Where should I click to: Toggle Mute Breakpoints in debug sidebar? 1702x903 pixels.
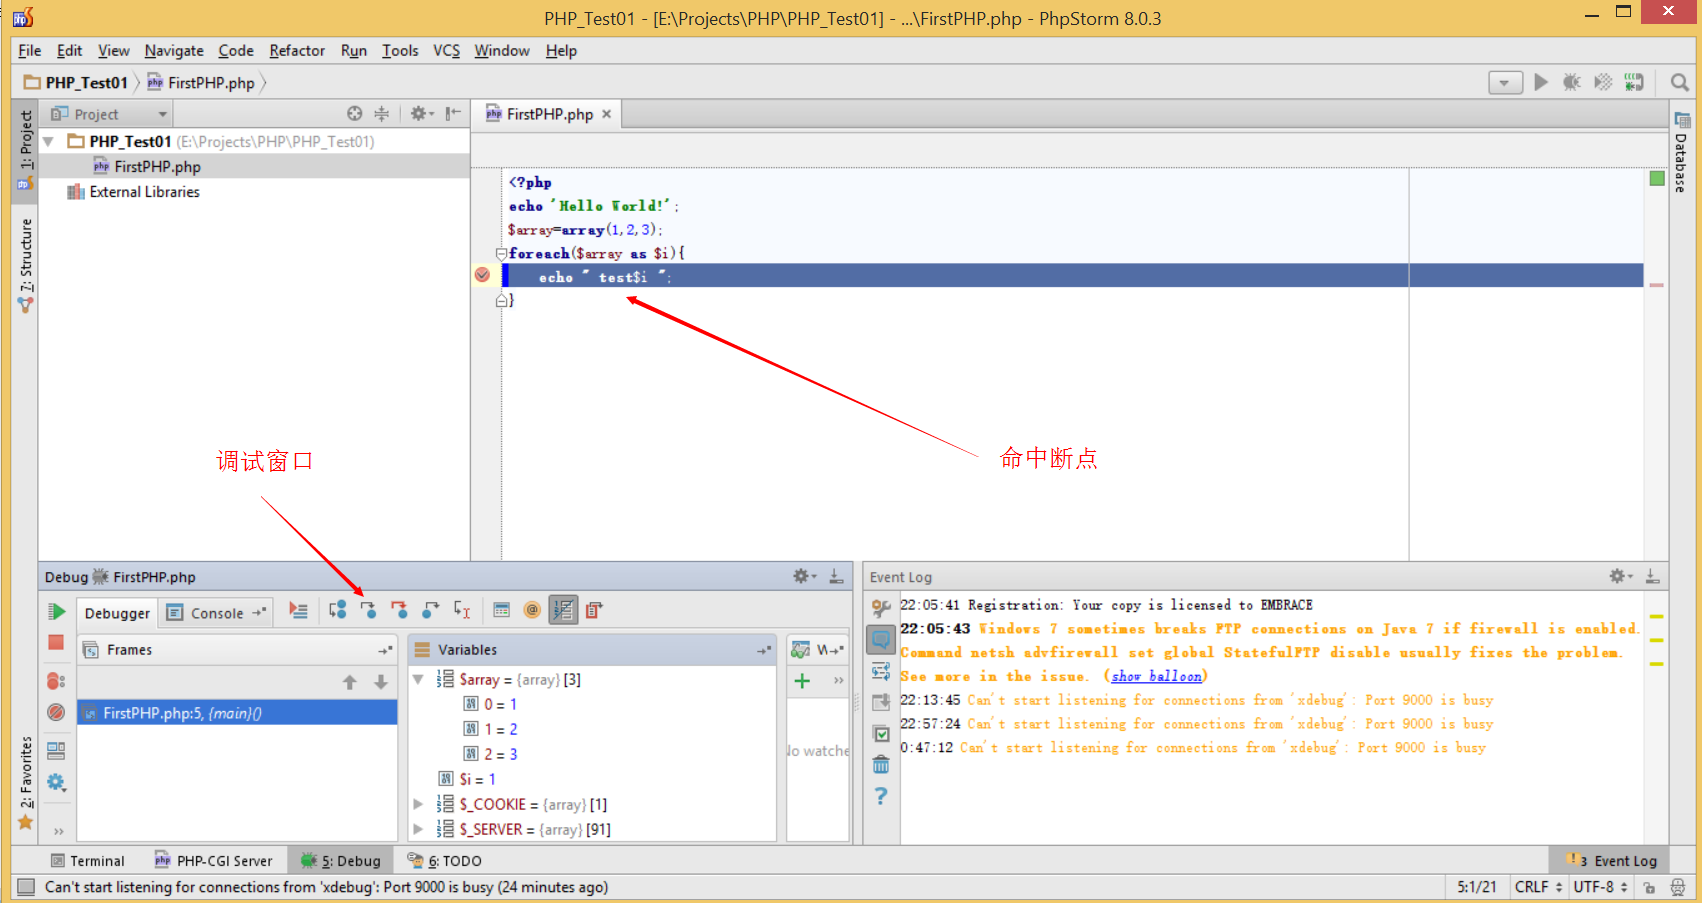click(56, 712)
